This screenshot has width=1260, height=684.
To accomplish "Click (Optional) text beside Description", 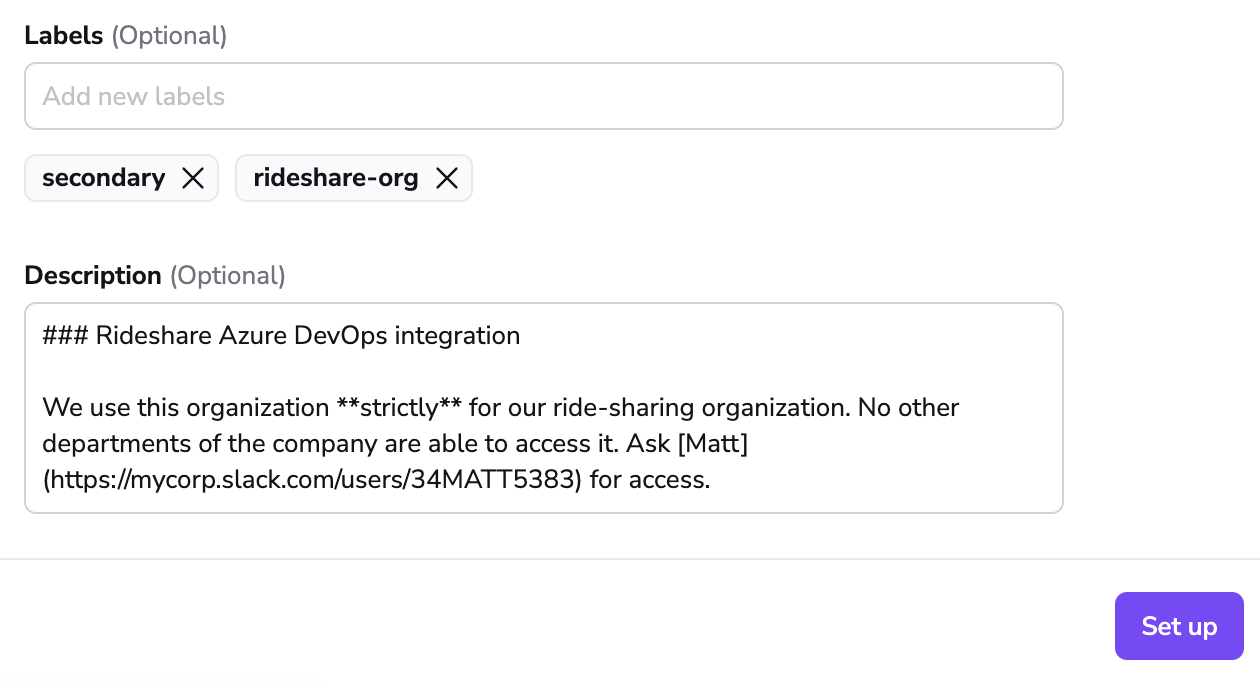I will pyautogui.click(x=228, y=276).
